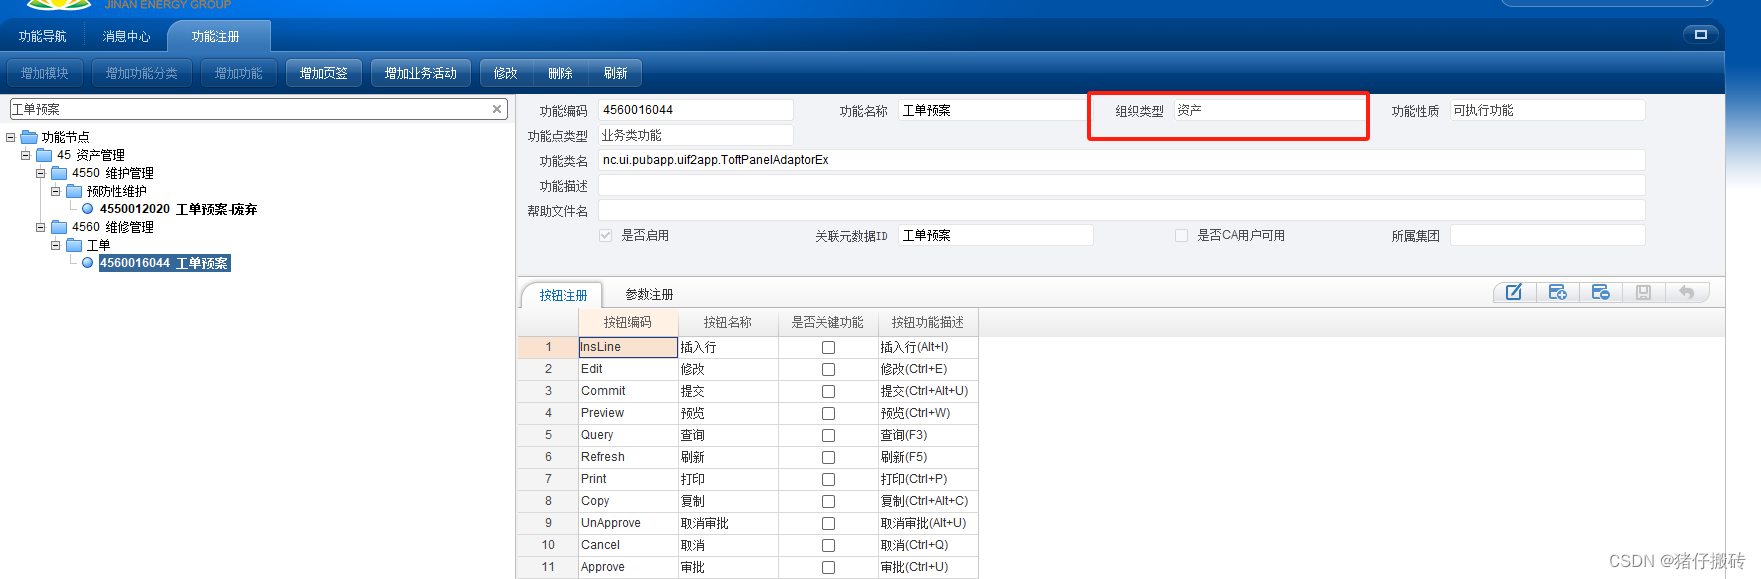
Task: Click the 增加功能 button
Action: click(x=239, y=73)
